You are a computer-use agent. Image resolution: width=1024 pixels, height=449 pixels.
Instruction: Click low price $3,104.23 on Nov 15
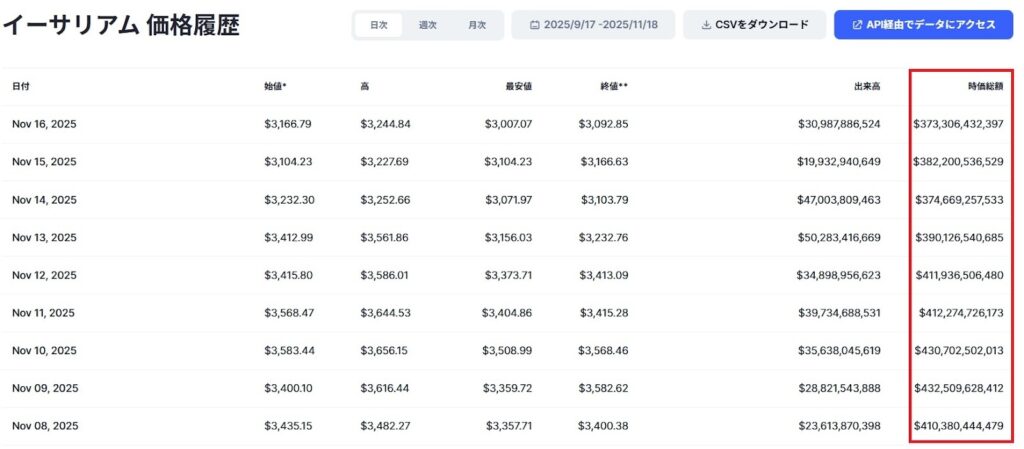508,161
